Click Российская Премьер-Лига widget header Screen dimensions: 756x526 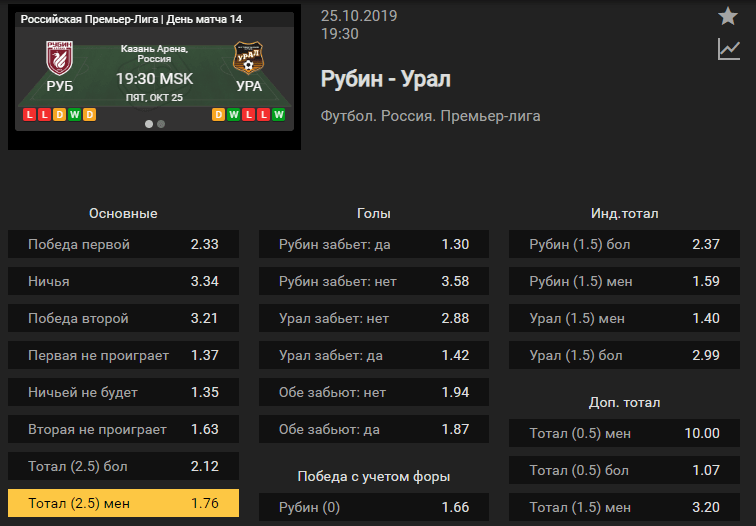131,19
